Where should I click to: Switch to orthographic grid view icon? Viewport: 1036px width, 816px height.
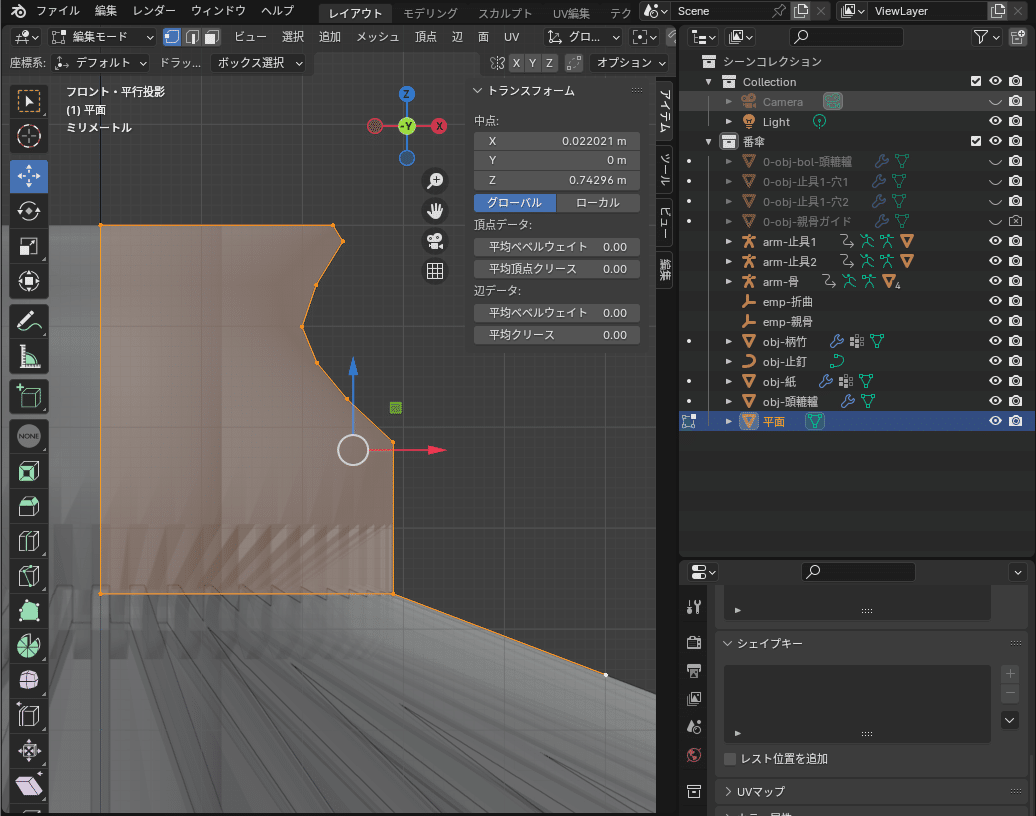pos(435,271)
